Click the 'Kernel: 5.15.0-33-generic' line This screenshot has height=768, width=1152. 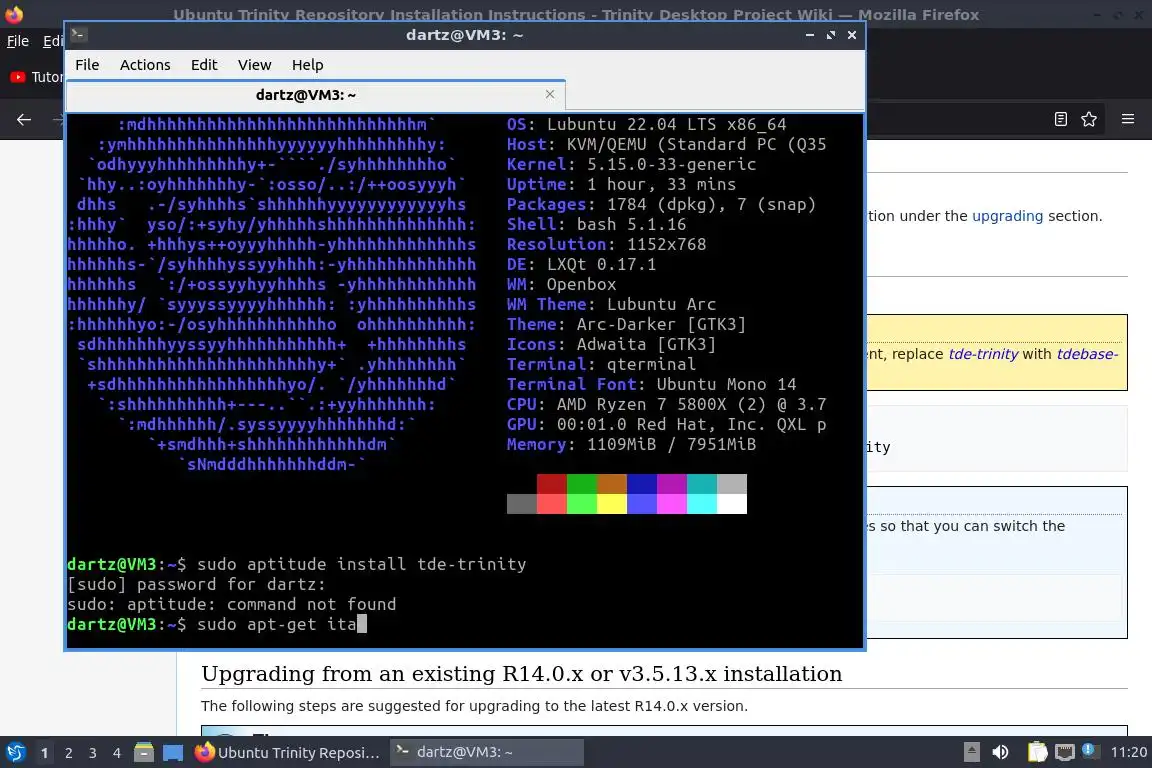click(631, 164)
